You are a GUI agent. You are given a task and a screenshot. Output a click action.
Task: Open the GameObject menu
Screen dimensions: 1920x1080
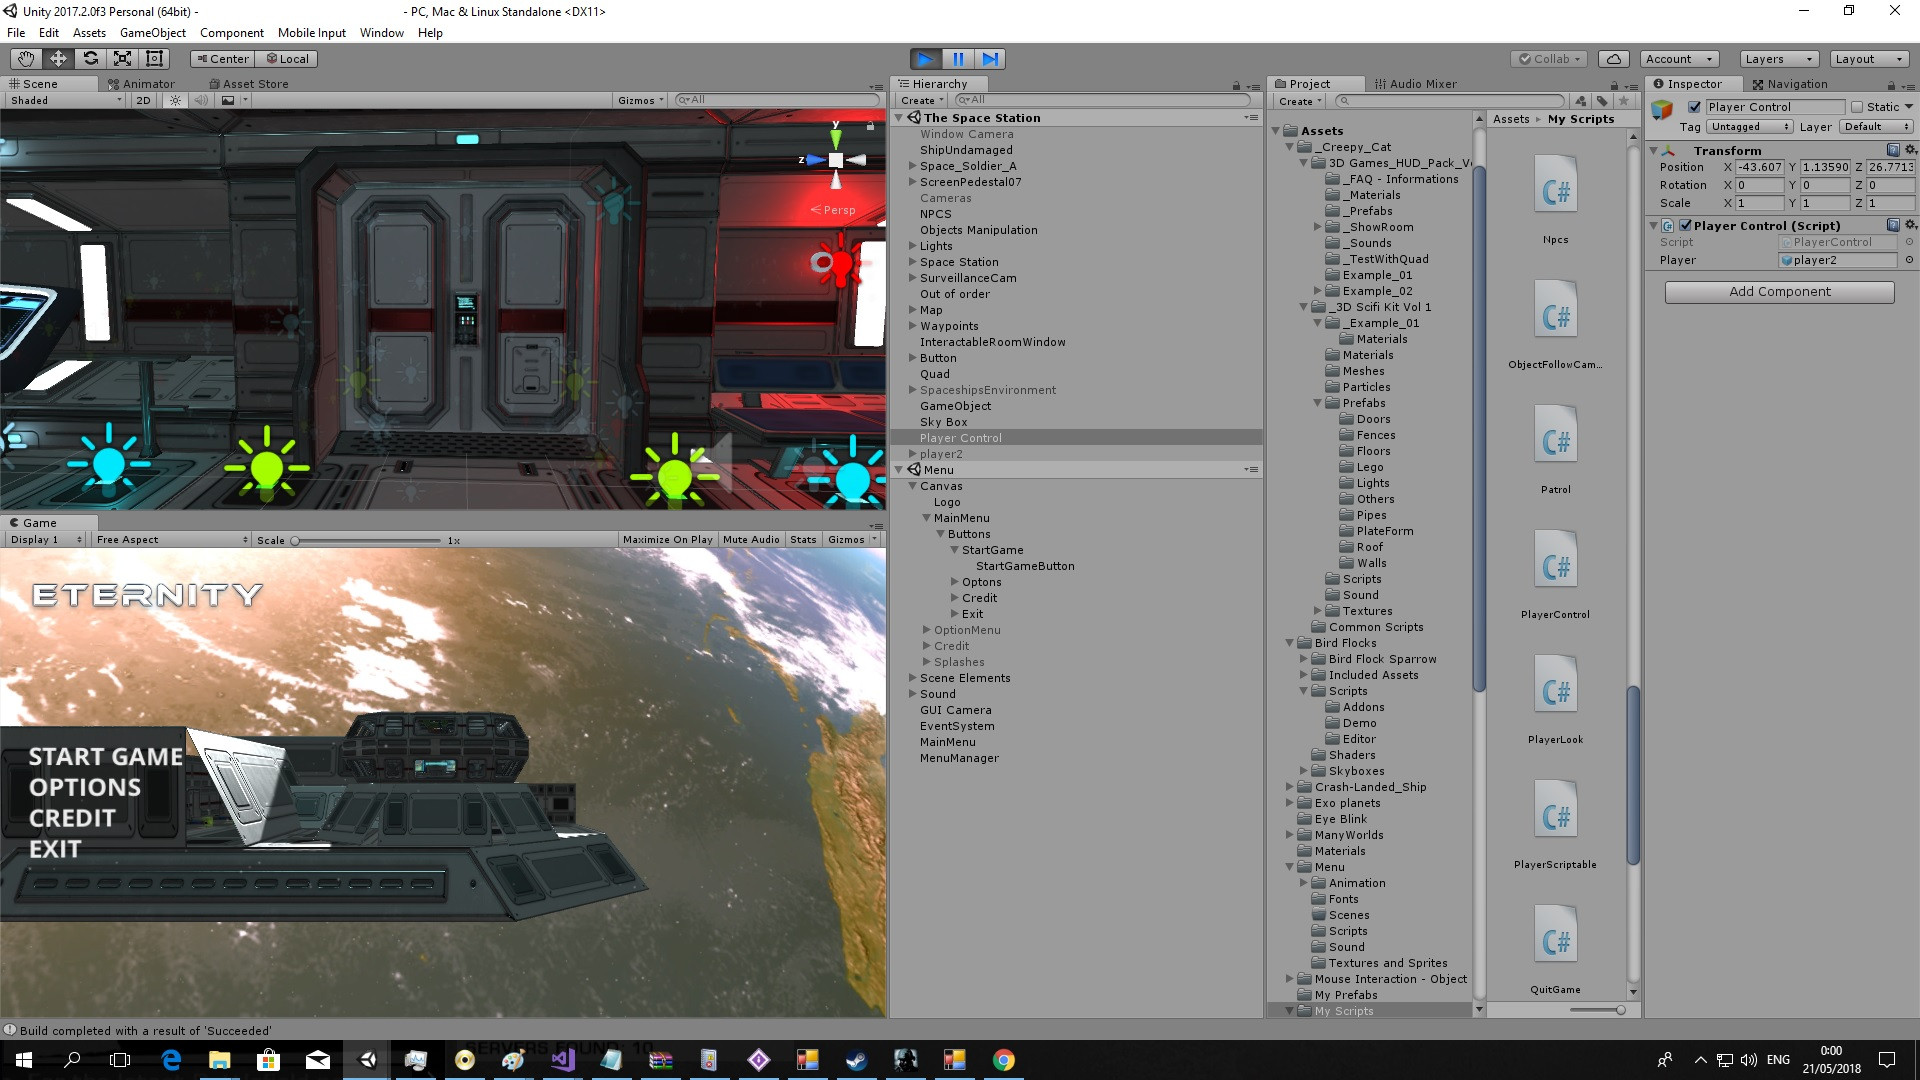(152, 33)
